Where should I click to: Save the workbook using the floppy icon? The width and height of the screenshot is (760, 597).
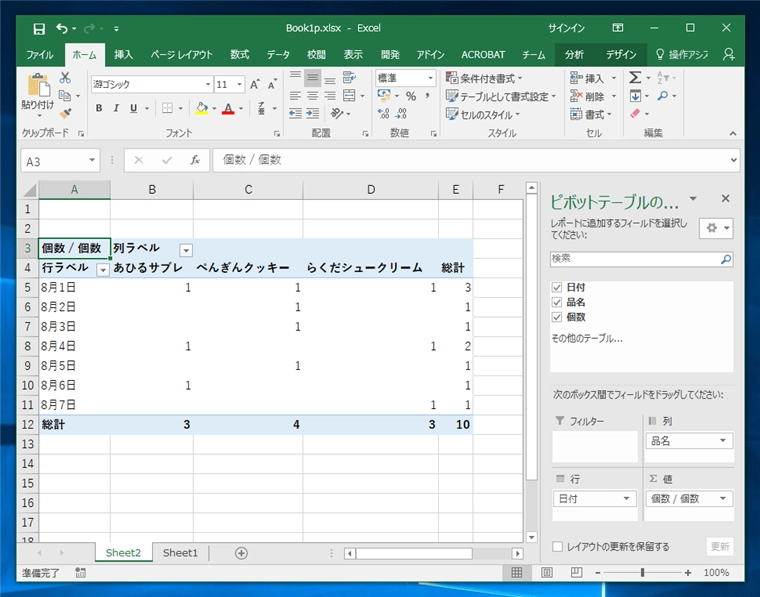[x=39, y=28]
